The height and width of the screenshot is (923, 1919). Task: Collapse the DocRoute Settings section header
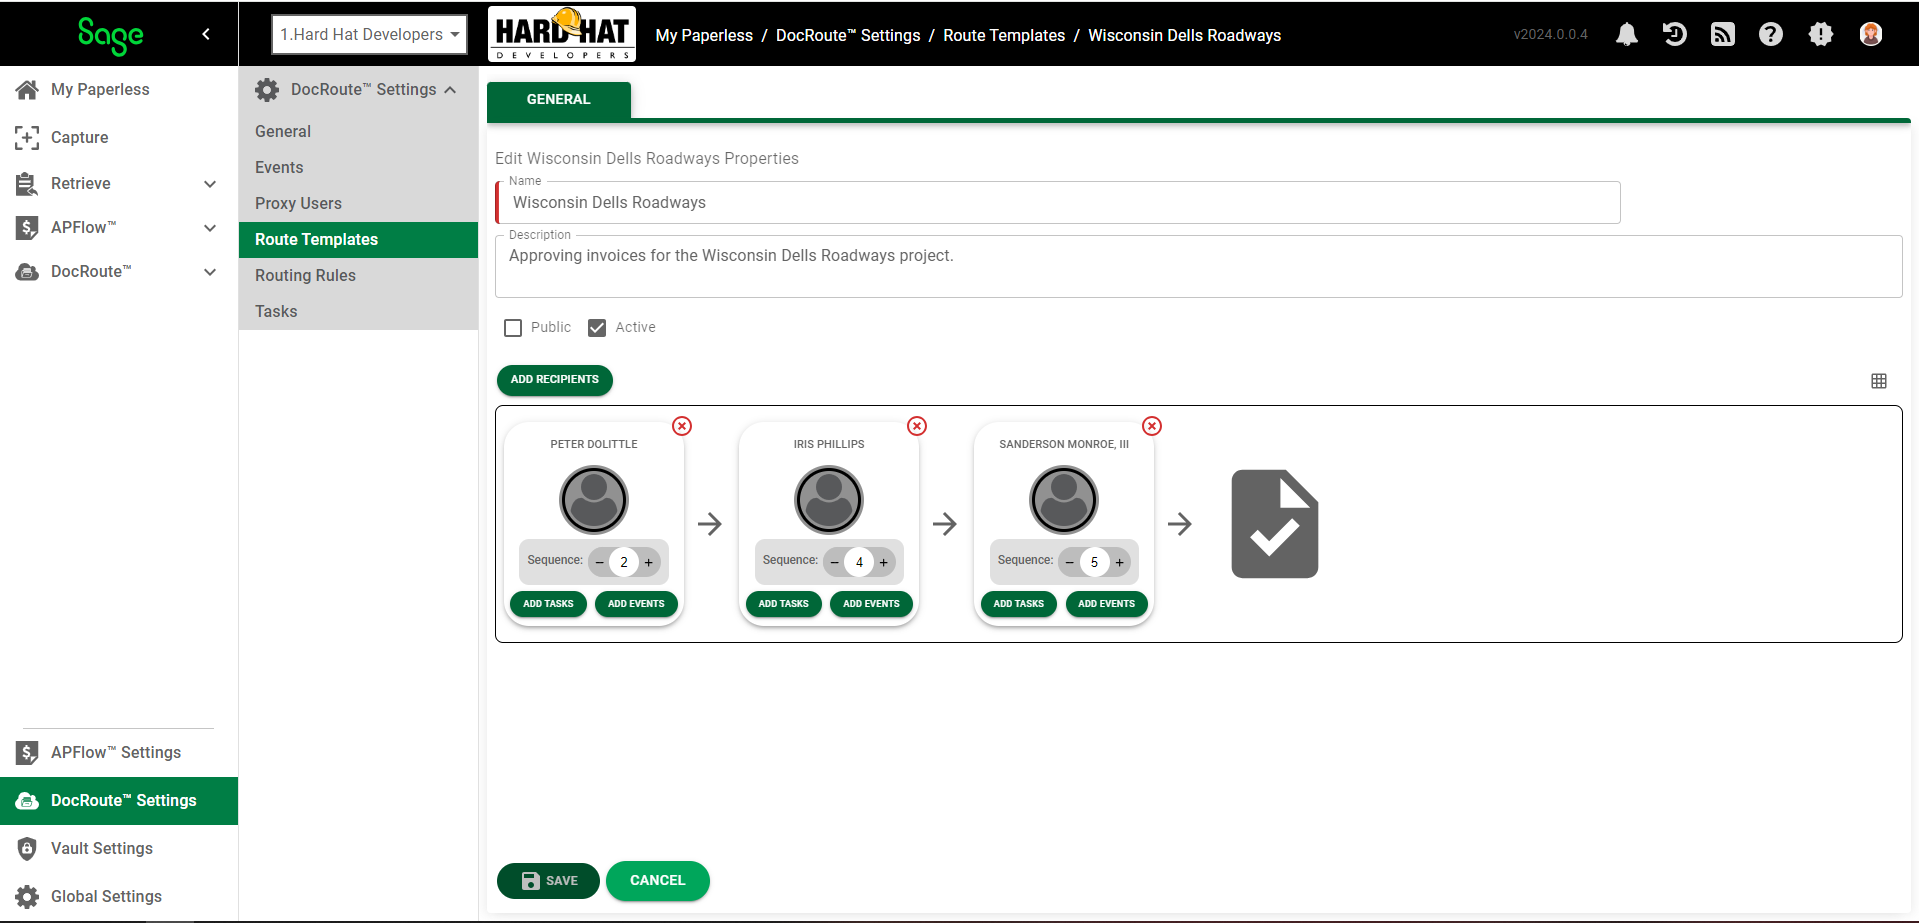(358, 90)
